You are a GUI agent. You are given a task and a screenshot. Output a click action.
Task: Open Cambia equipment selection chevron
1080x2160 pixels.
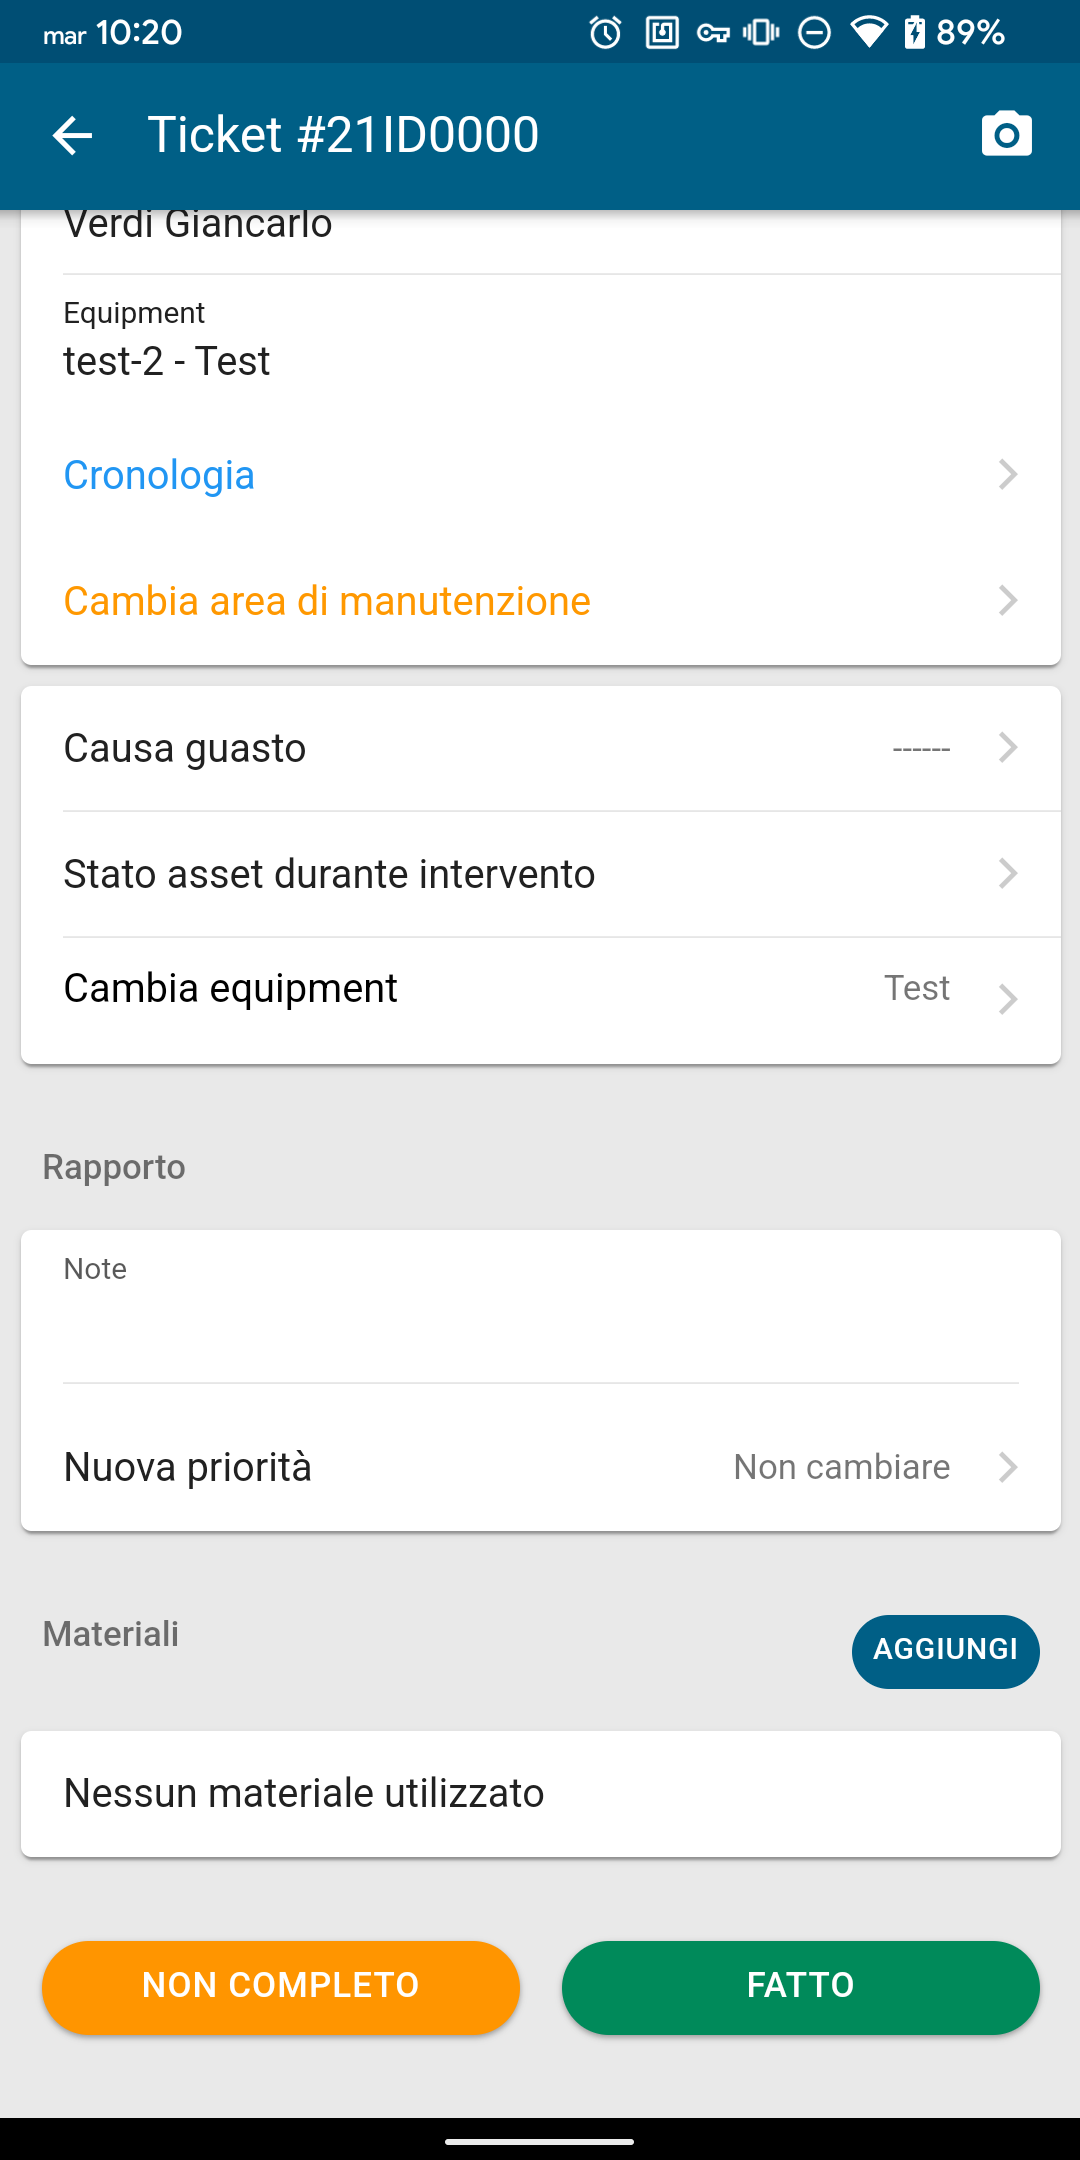1007,998
